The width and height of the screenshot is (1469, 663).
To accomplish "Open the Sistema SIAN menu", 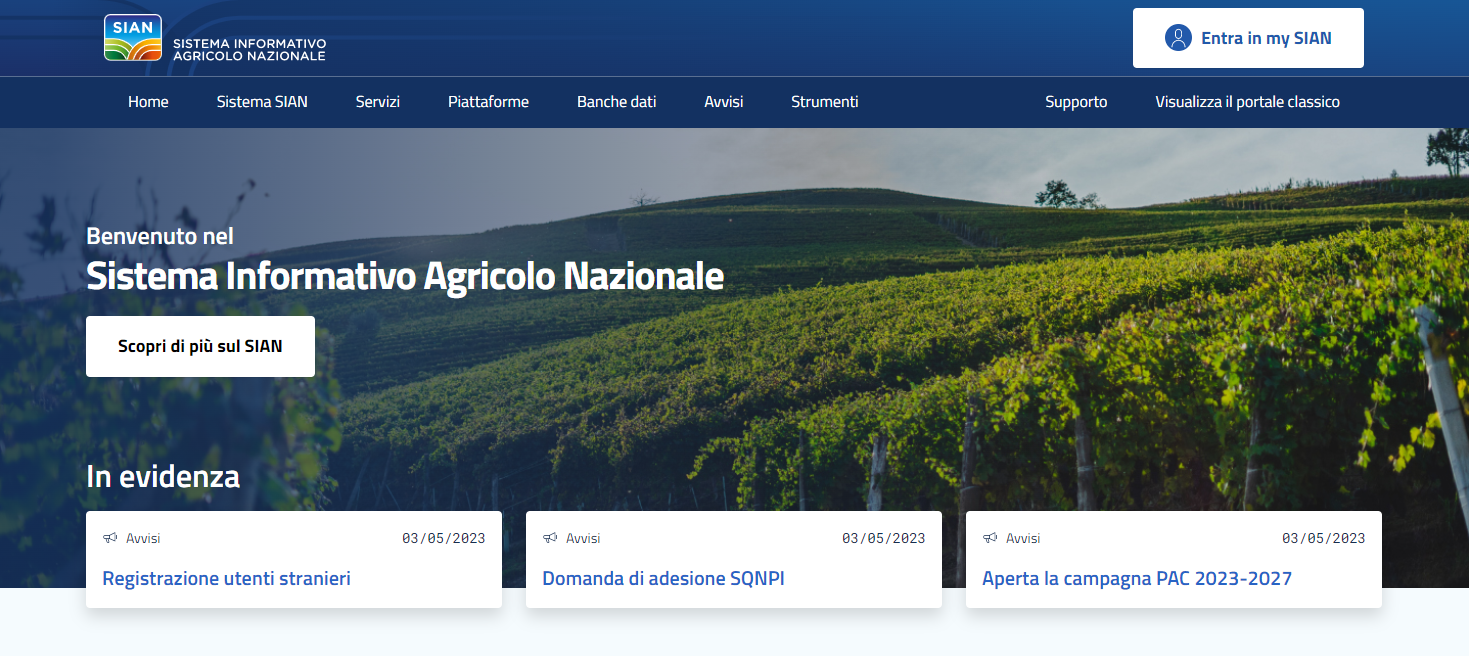I will tap(262, 102).
